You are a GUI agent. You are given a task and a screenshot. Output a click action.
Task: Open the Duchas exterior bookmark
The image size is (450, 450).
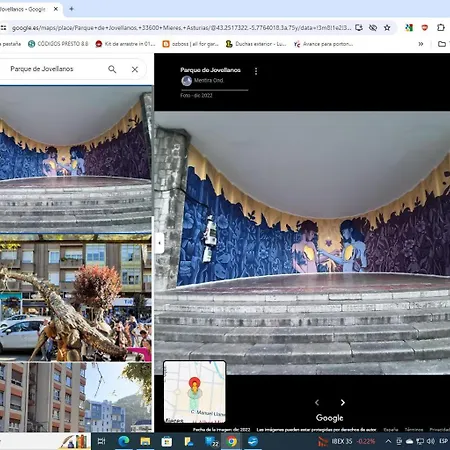tap(256, 44)
